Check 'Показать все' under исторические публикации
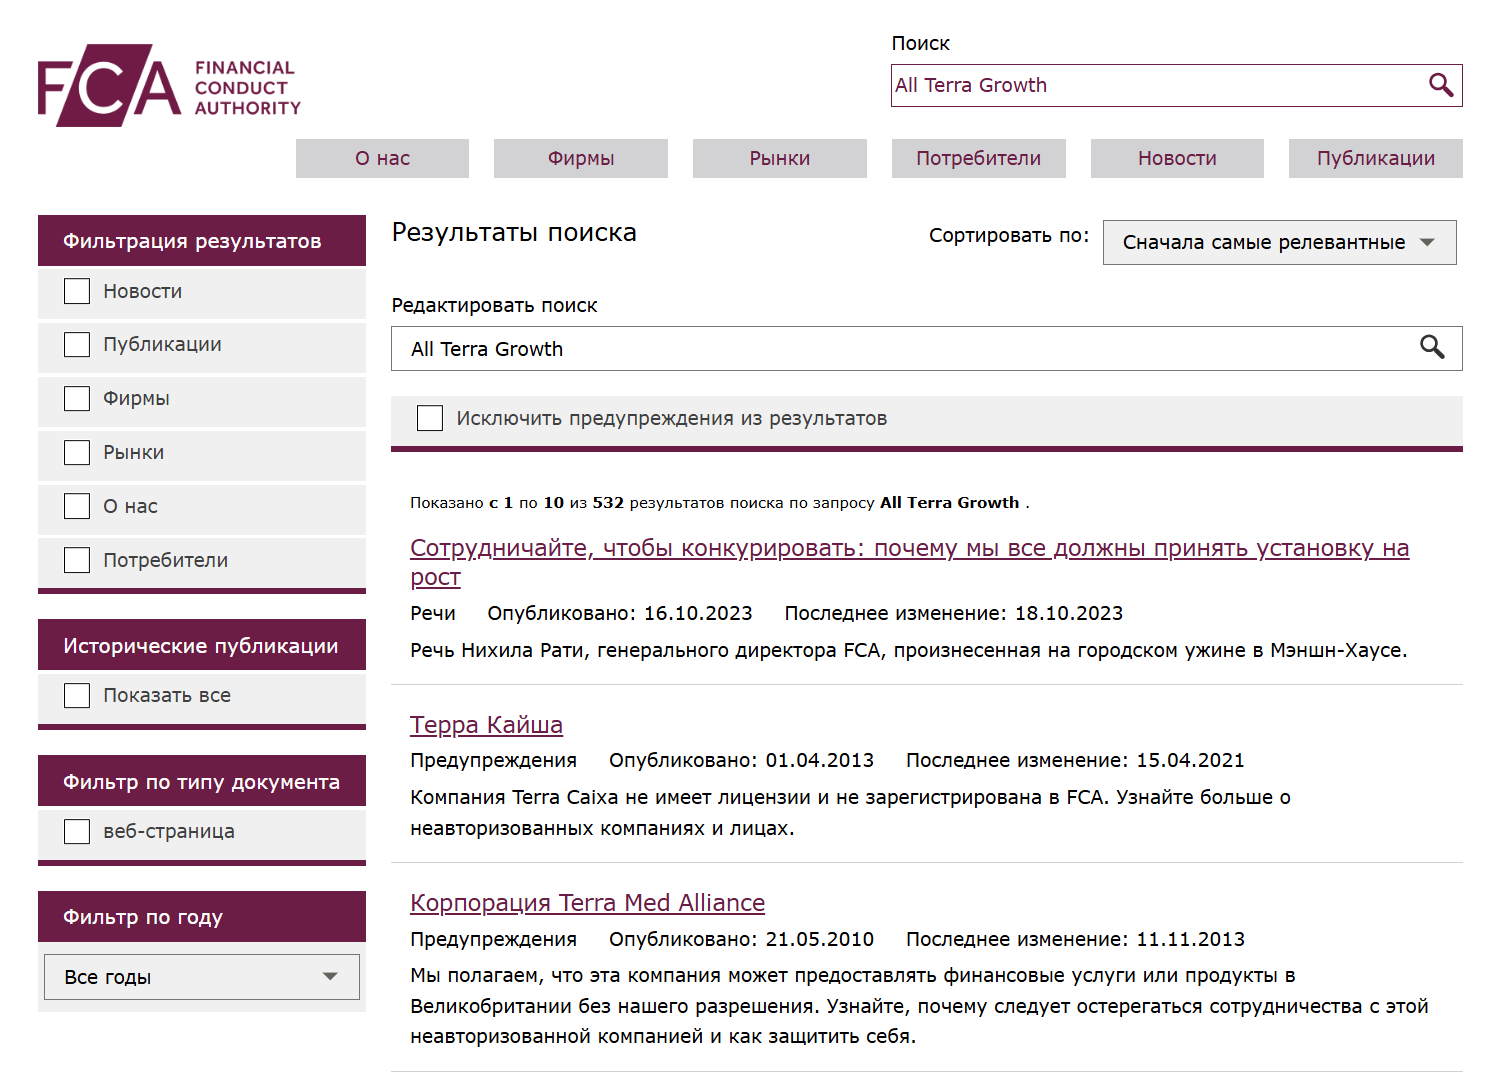The height and width of the screenshot is (1075, 1492). click(77, 694)
